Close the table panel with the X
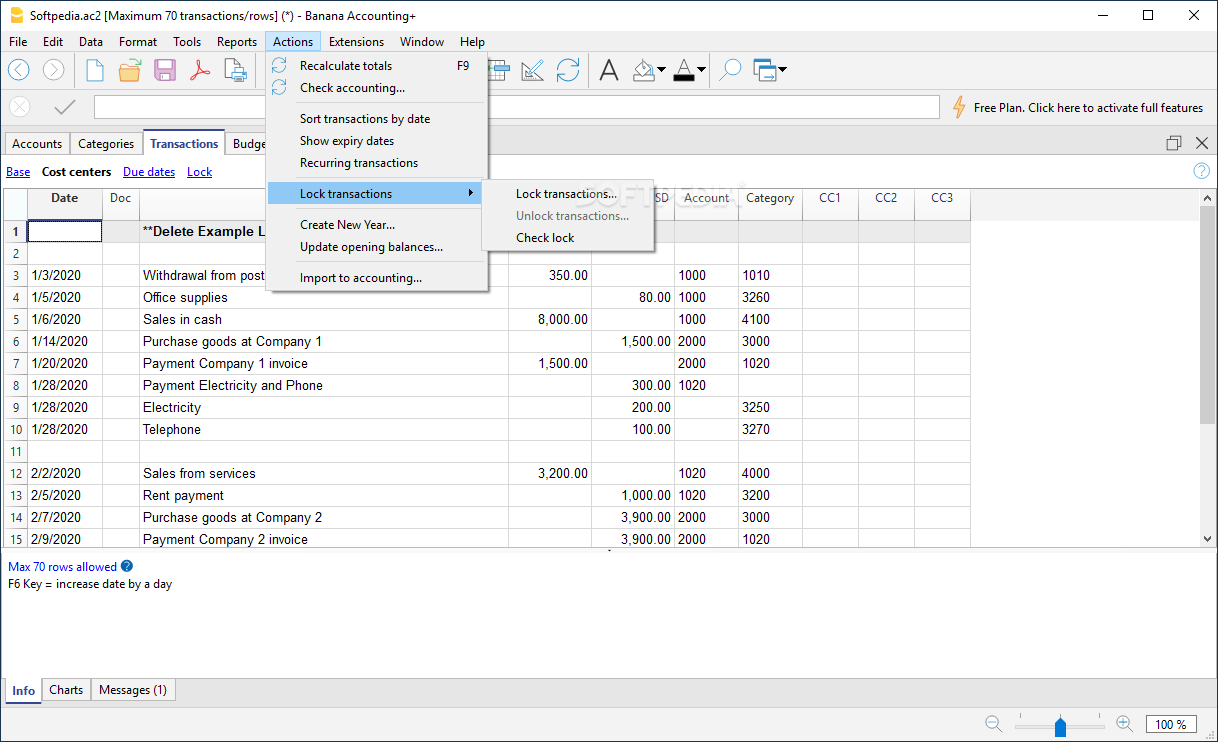This screenshot has width=1218, height=742. point(1202,143)
